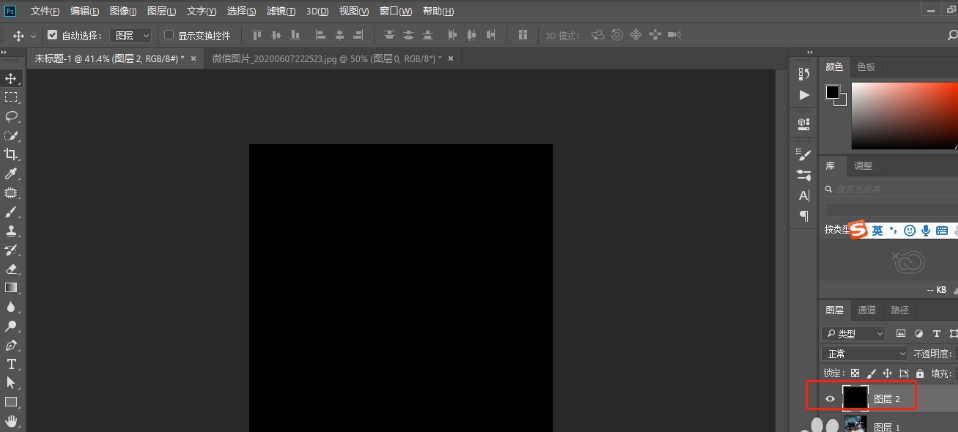Select the Eyedropper tool
The height and width of the screenshot is (432, 958).
click(11, 173)
